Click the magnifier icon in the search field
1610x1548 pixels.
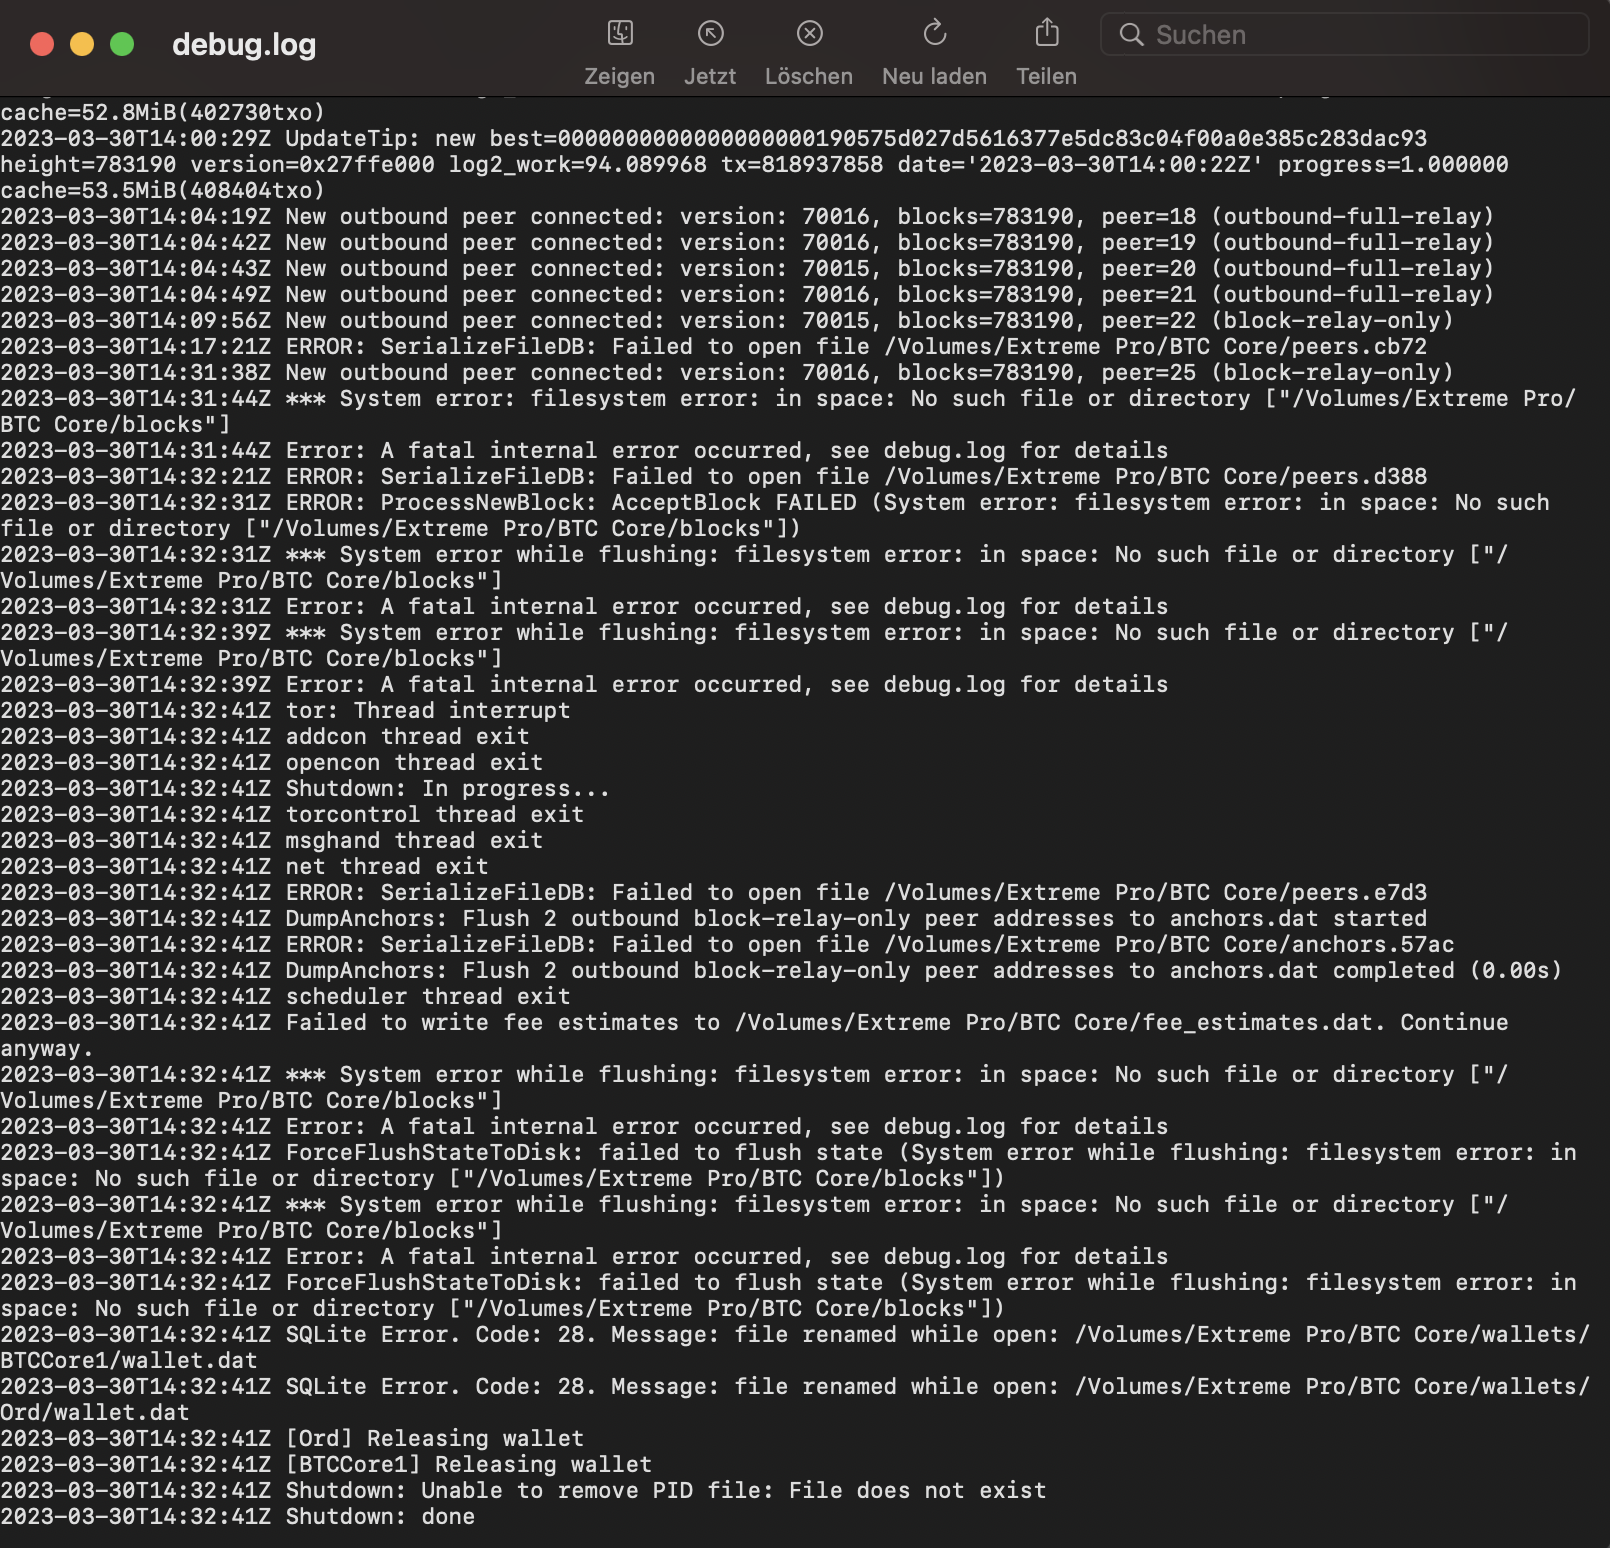pos(1133,34)
